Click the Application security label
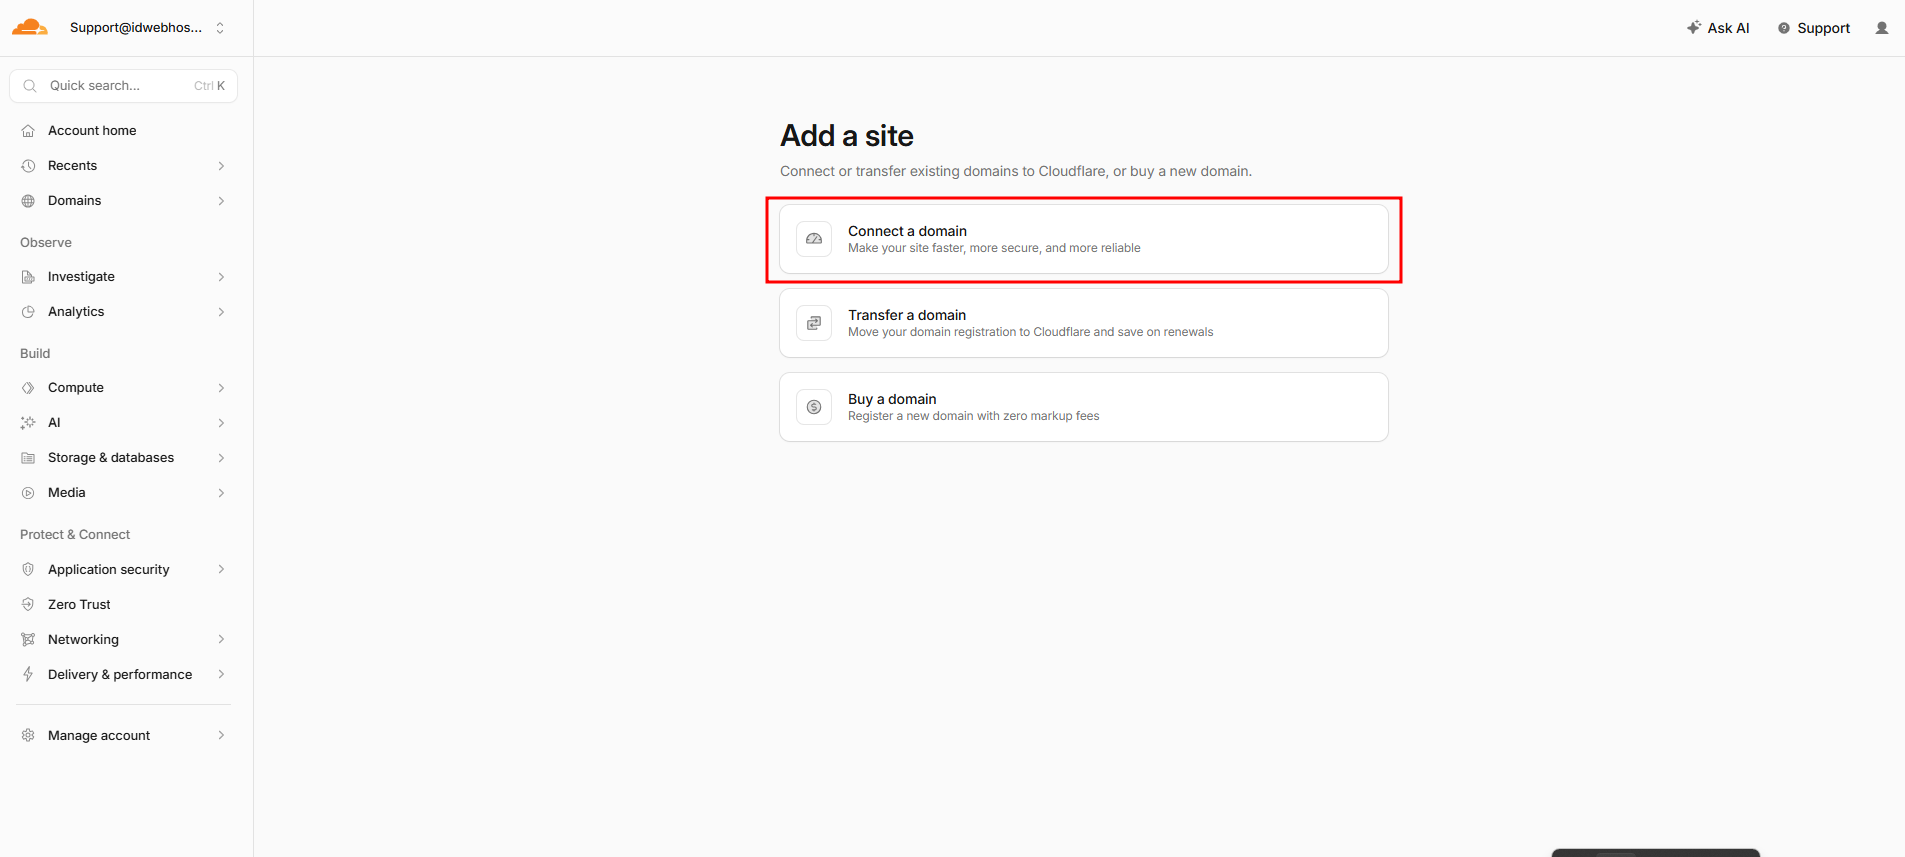Image resolution: width=1905 pixels, height=857 pixels. pos(109,569)
